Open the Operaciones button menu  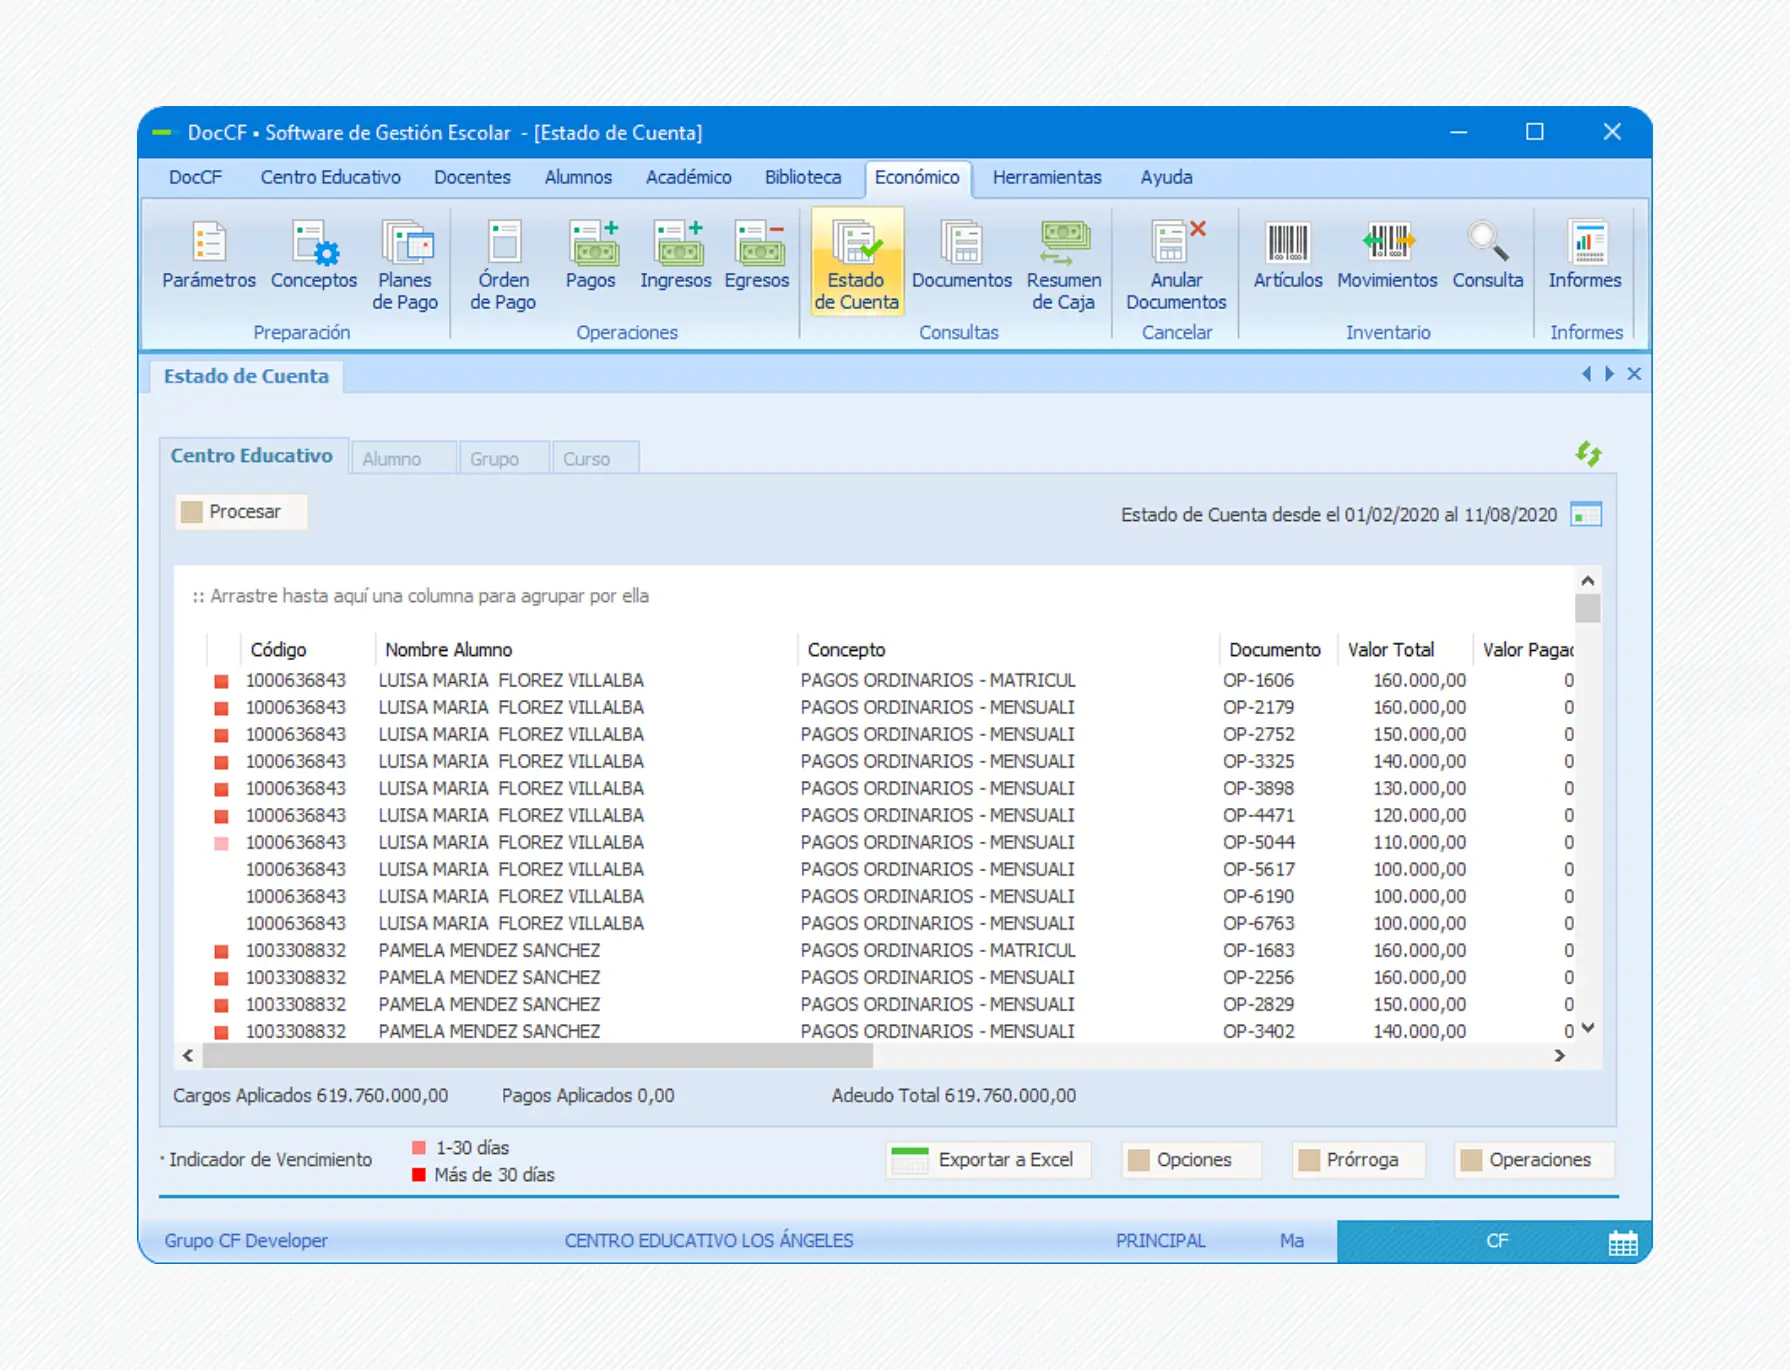(1534, 1160)
